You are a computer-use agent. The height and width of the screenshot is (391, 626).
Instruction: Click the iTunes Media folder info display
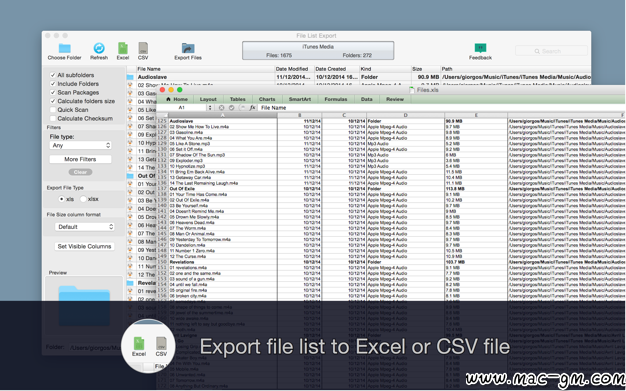point(318,51)
